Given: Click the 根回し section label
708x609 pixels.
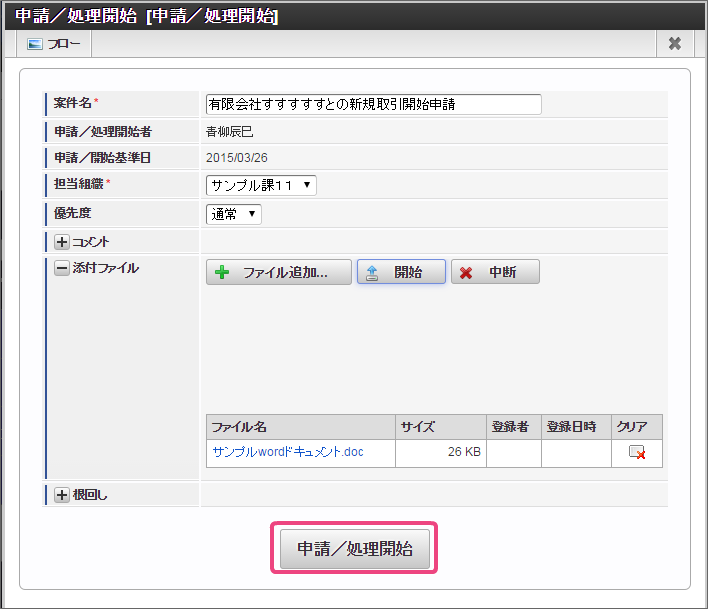Looking at the screenshot, I should (x=90, y=495).
